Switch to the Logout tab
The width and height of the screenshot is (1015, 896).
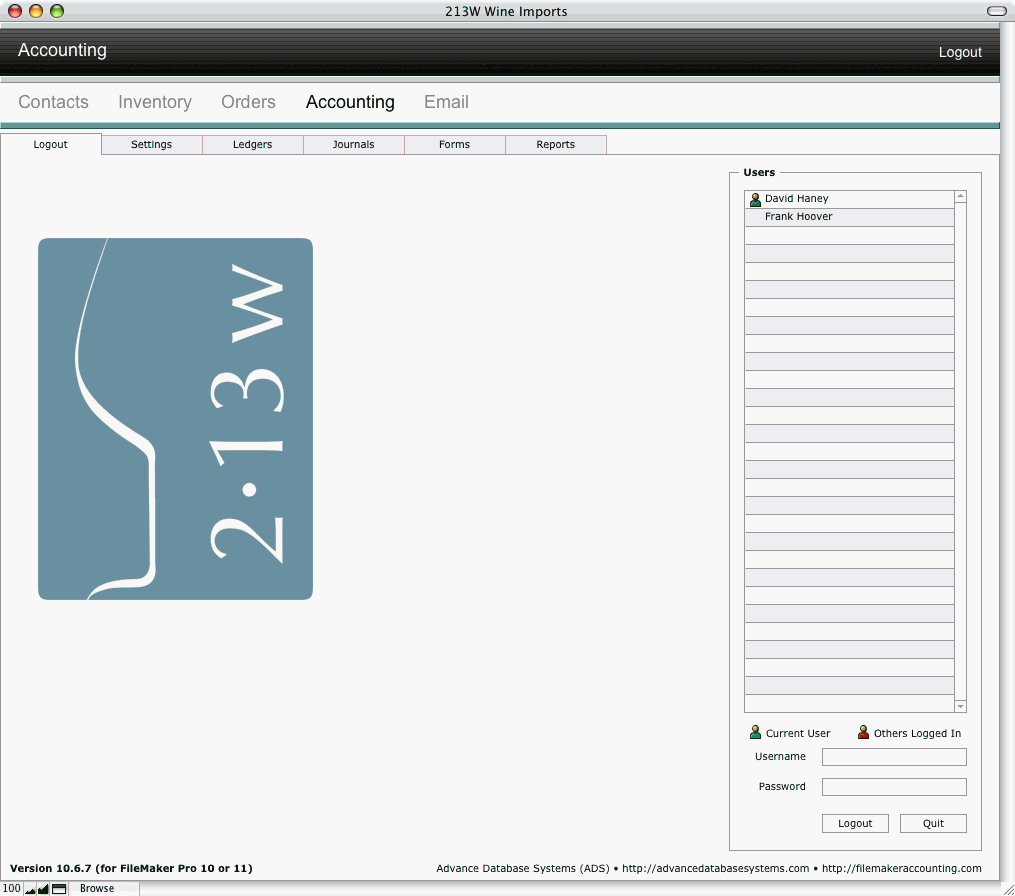click(50, 144)
